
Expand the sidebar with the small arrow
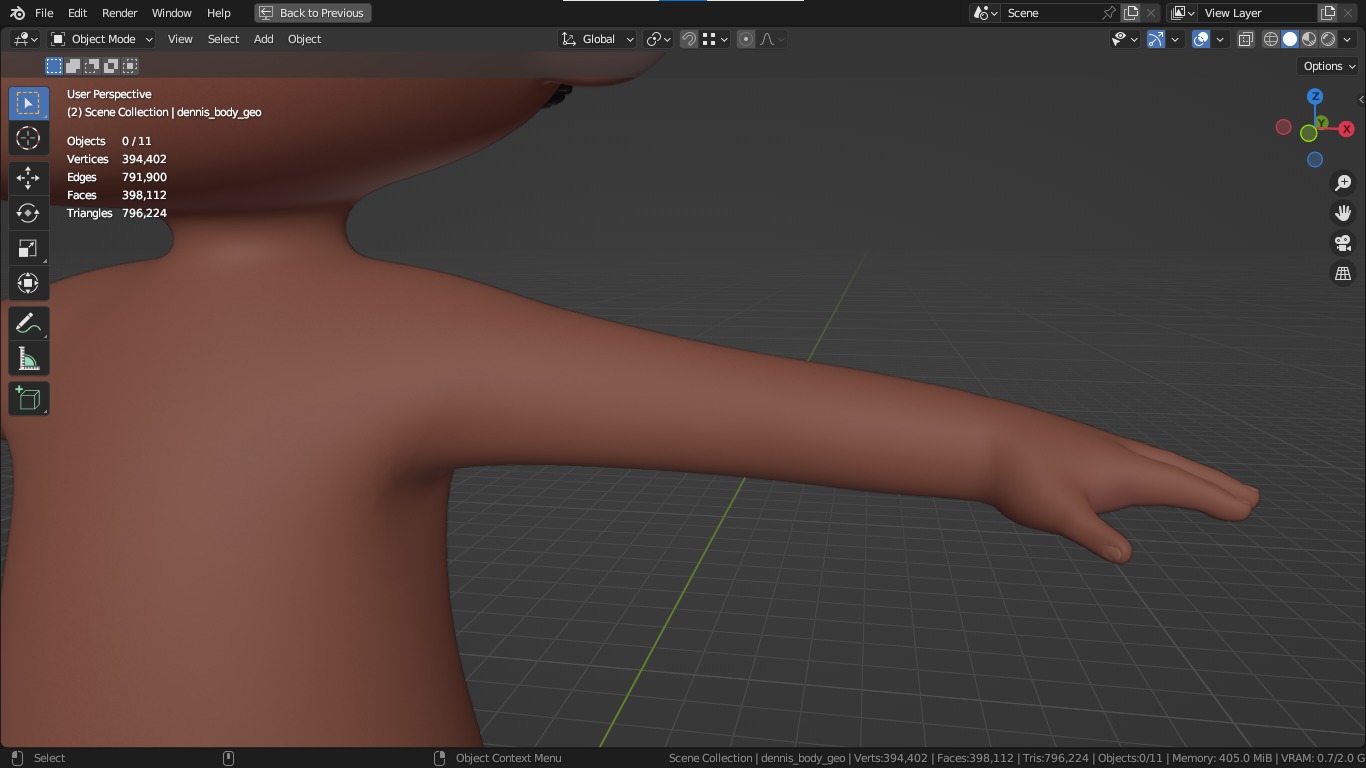pyautogui.click(x=1361, y=99)
